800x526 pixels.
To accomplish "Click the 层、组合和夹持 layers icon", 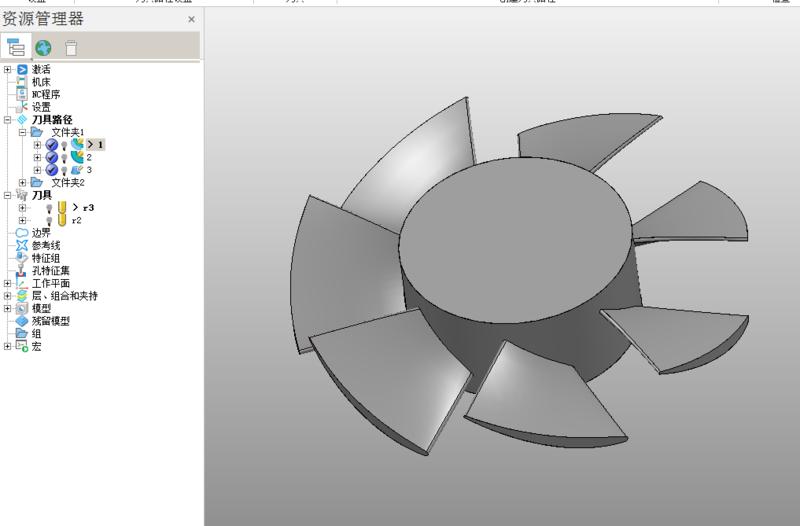I will [22, 295].
